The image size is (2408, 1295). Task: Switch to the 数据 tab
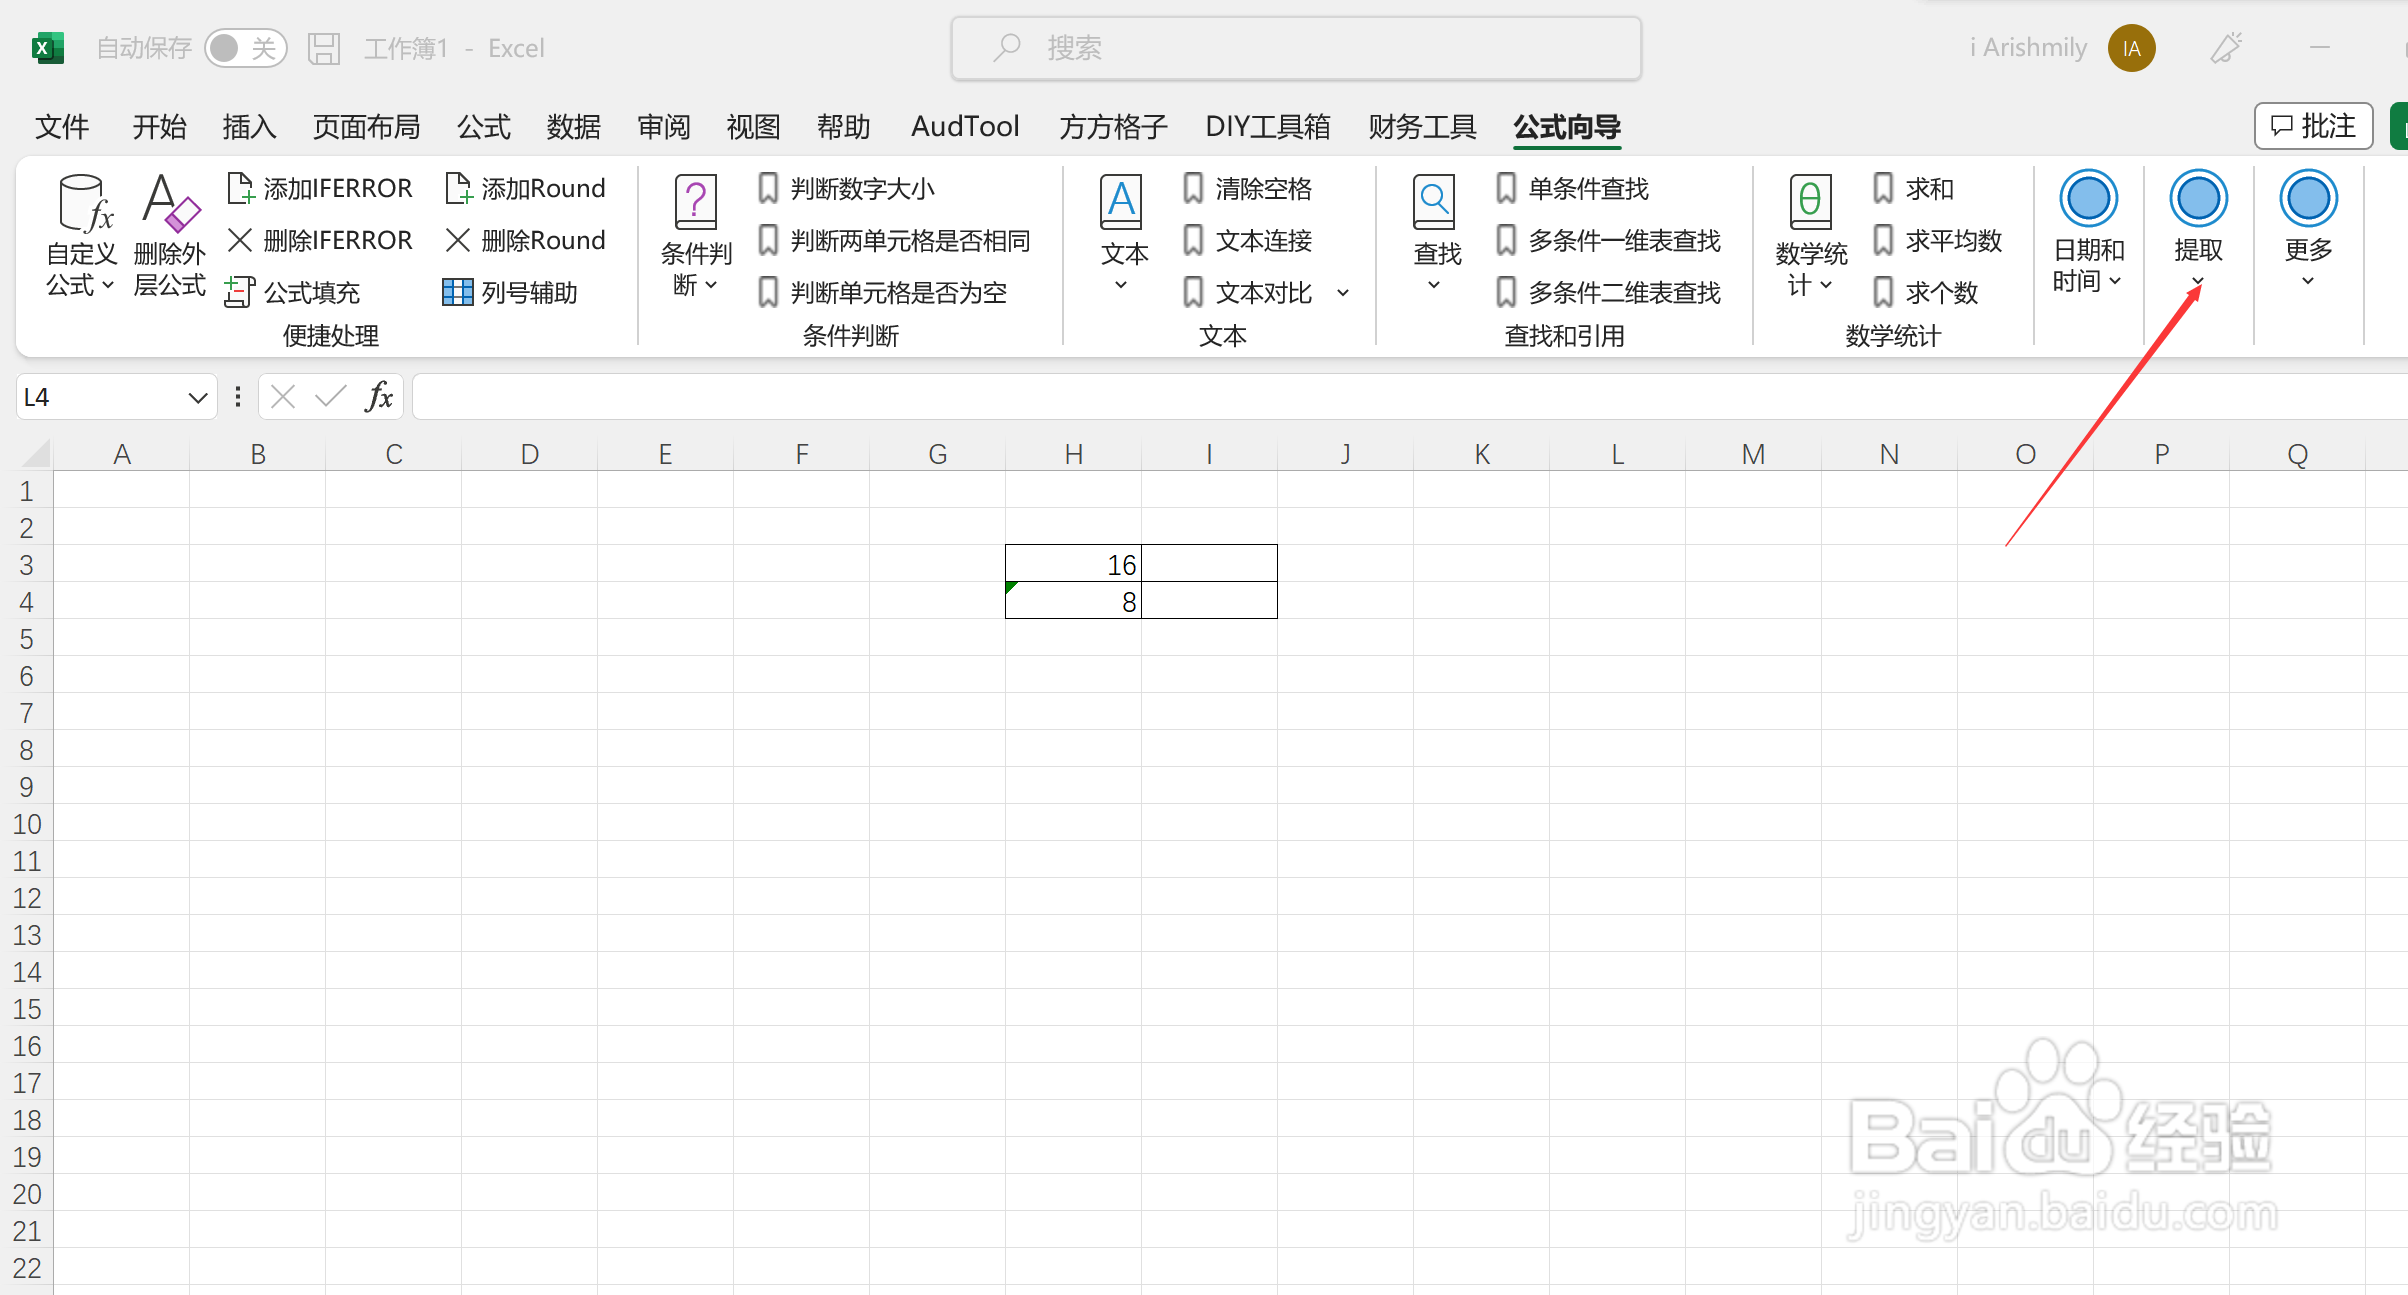tap(574, 127)
